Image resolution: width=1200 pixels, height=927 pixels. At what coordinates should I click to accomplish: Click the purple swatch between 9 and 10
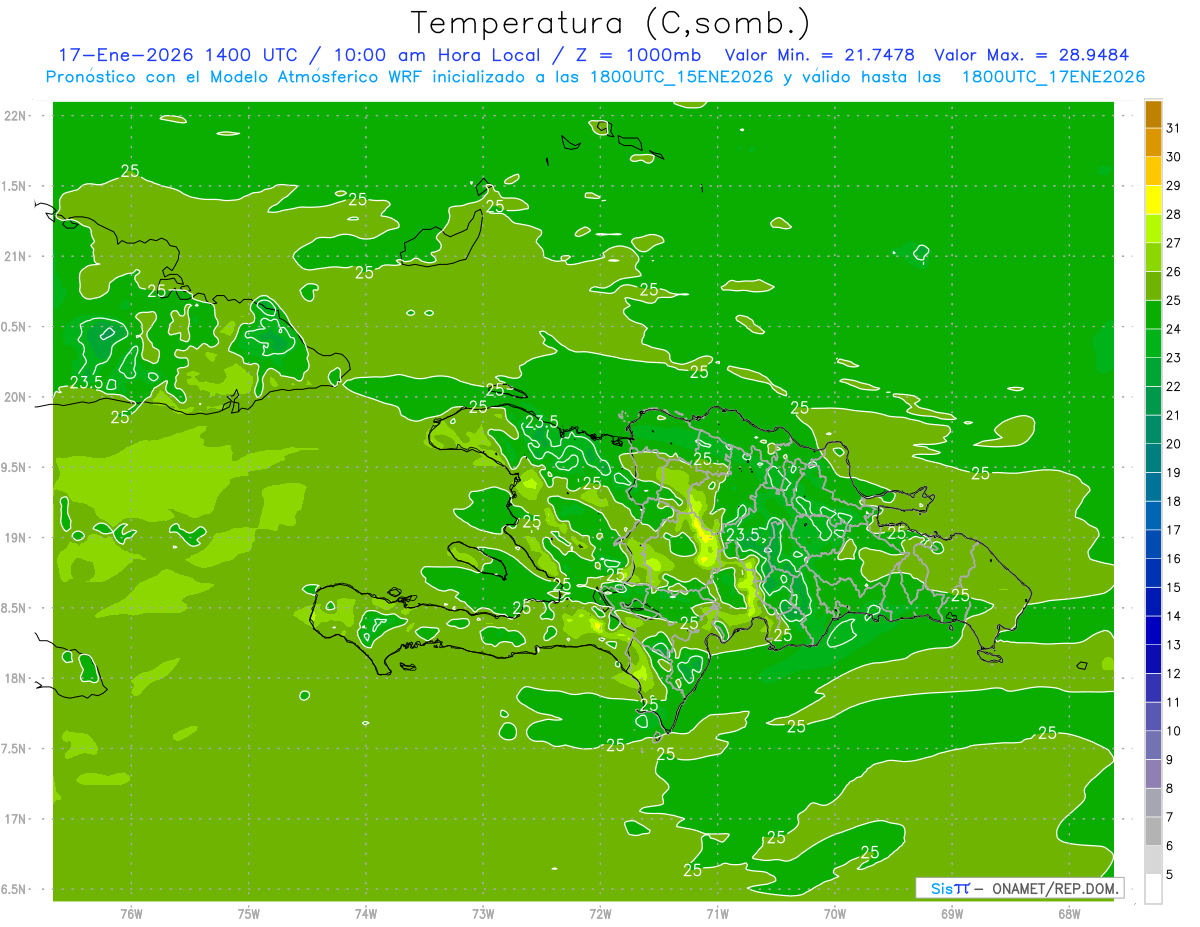(x=1153, y=745)
